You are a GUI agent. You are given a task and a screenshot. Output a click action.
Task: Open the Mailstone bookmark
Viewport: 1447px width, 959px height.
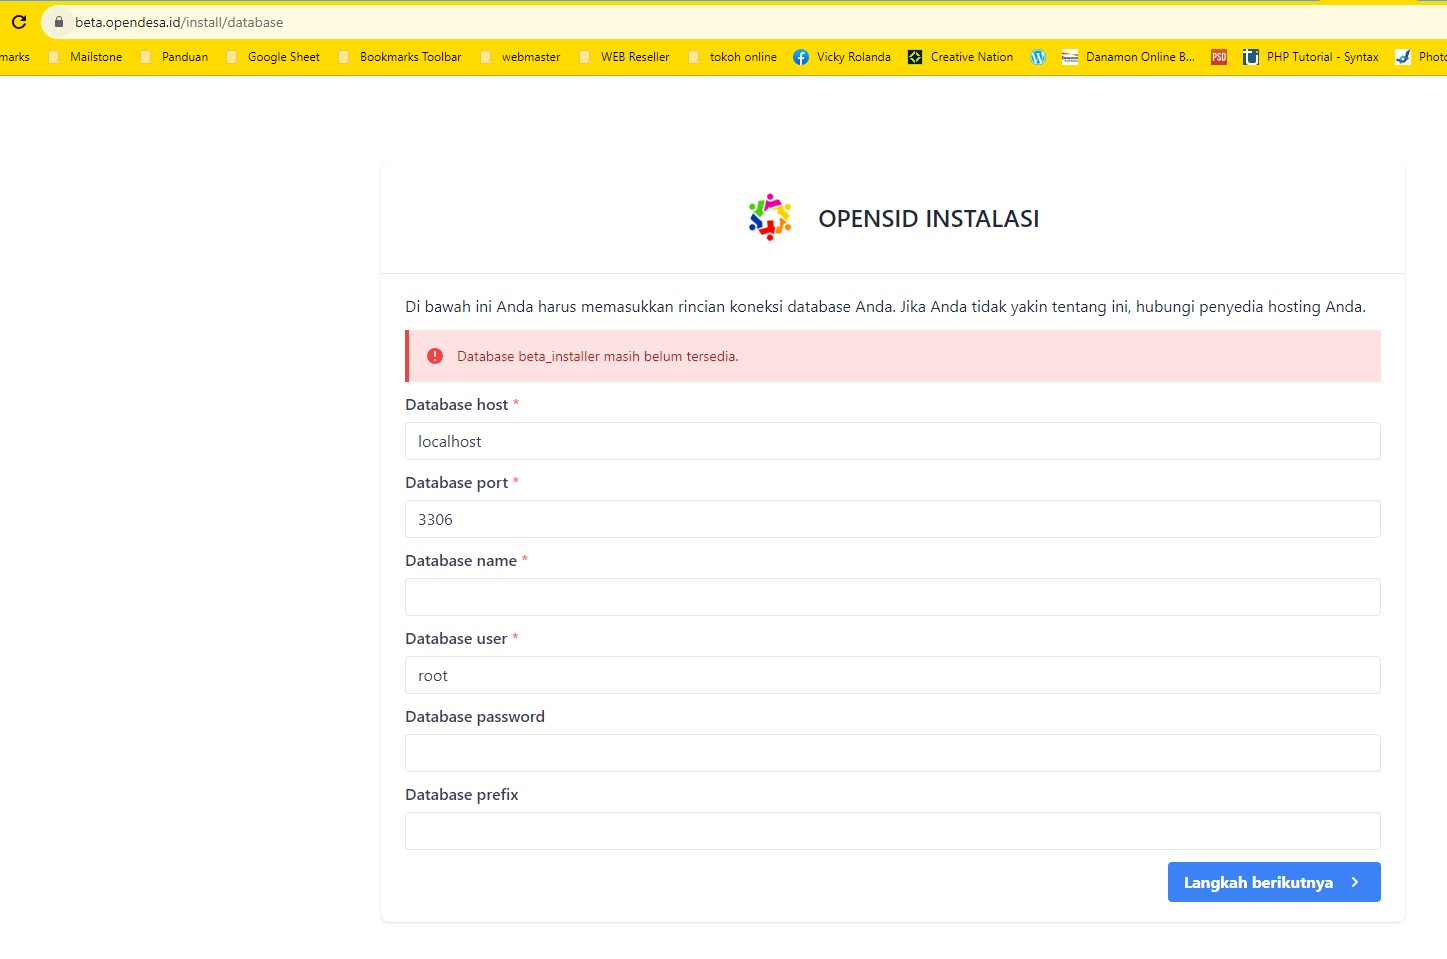95,57
